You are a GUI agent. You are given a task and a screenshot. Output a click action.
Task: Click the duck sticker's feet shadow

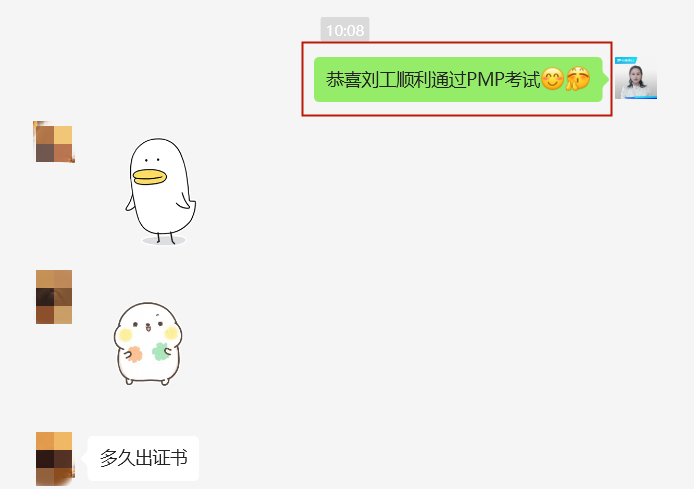(163, 241)
